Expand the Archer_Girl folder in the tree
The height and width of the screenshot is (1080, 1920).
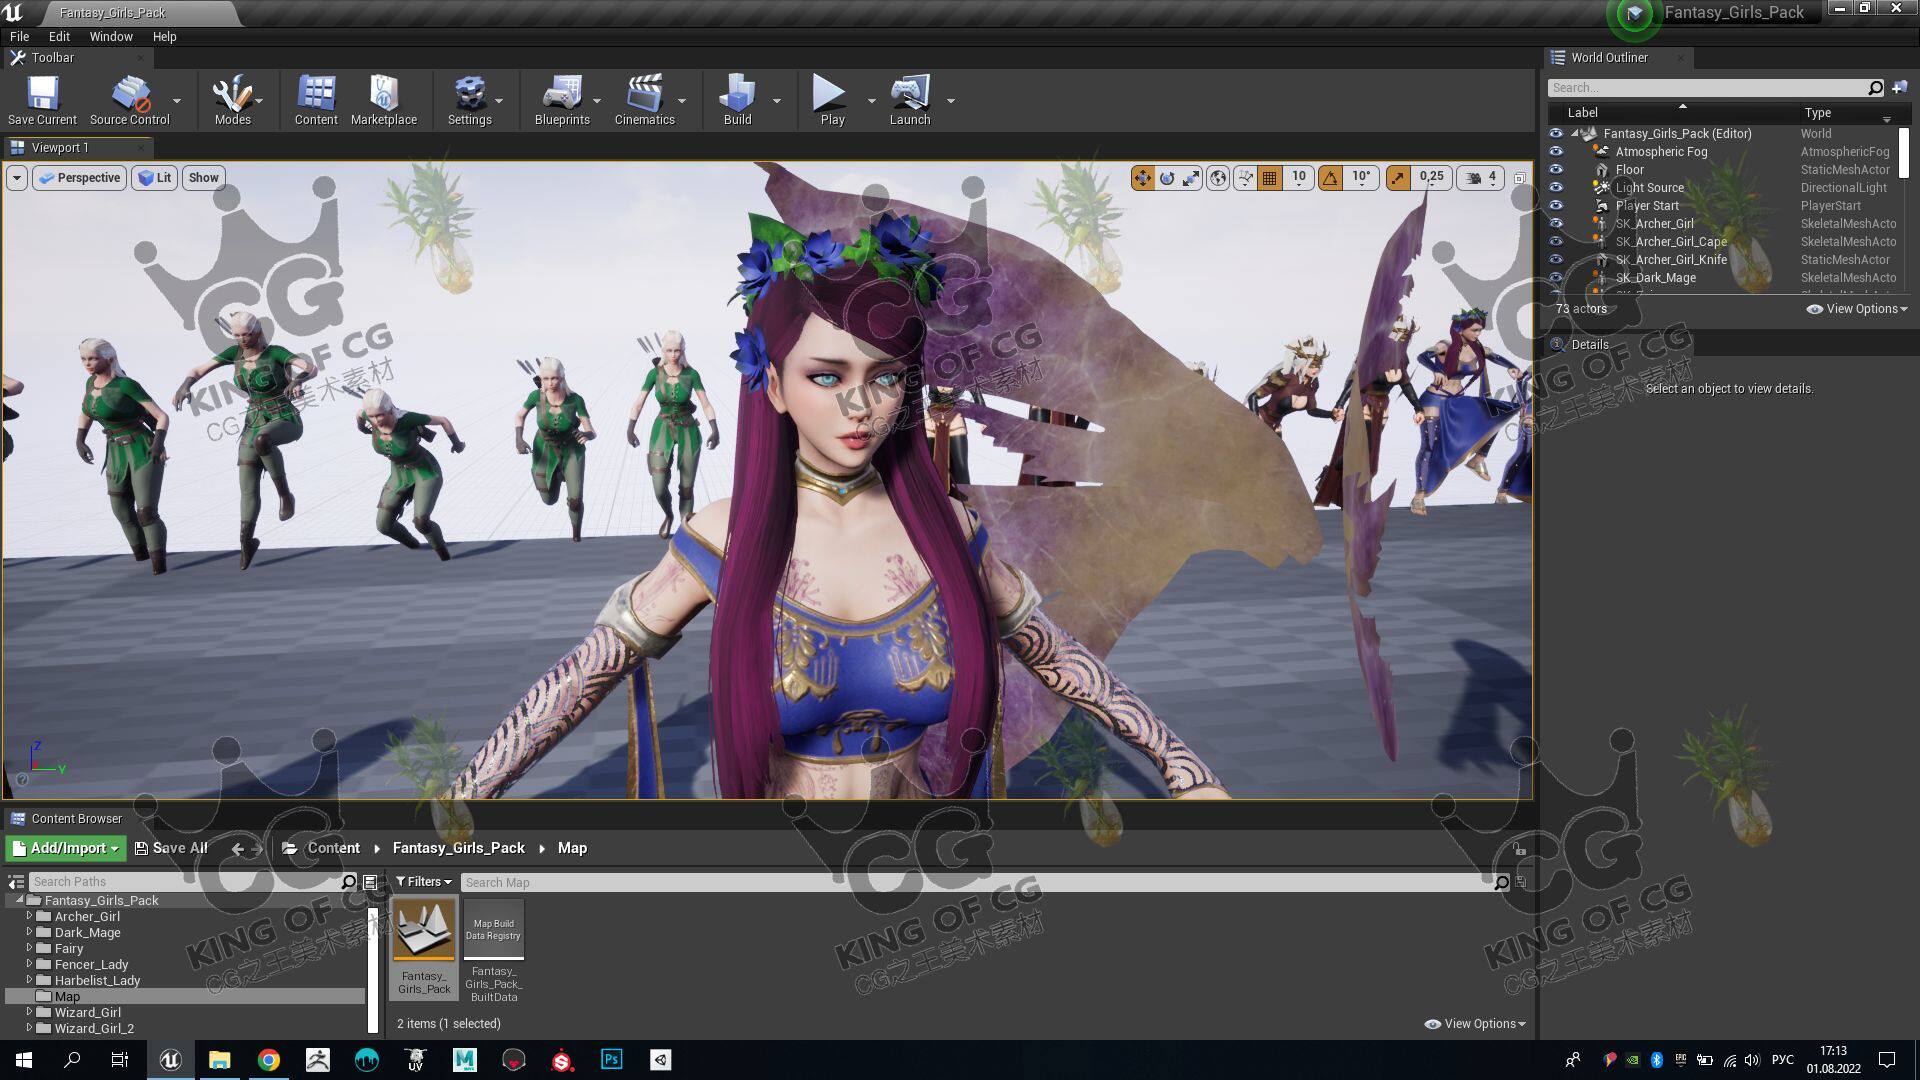(x=29, y=916)
